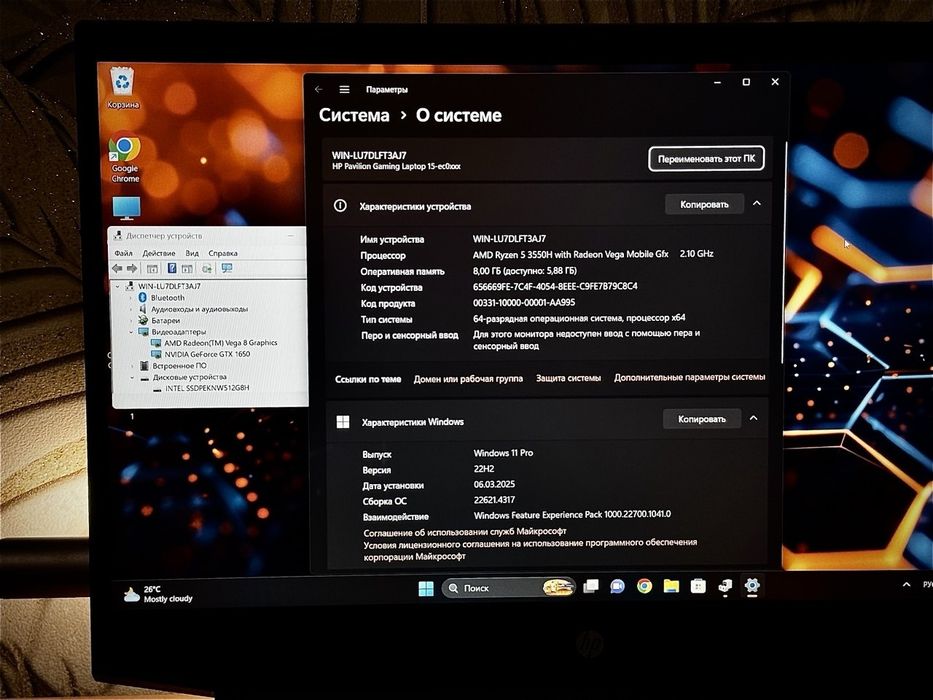
Task: Show hidden tray icons chevron
Action: [x=906, y=585]
